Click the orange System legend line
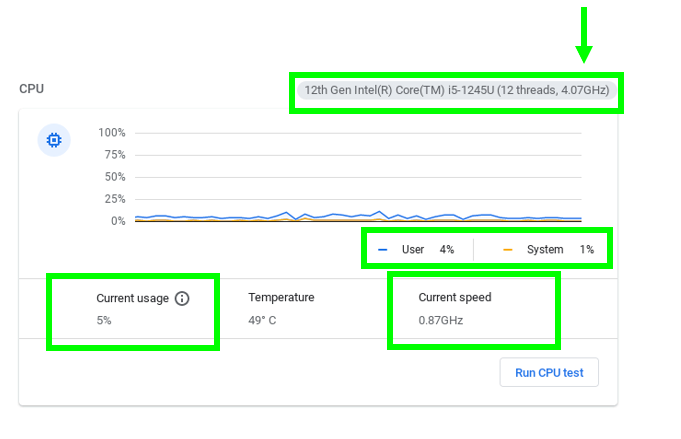The width and height of the screenshot is (681, 439). point(508,249)
